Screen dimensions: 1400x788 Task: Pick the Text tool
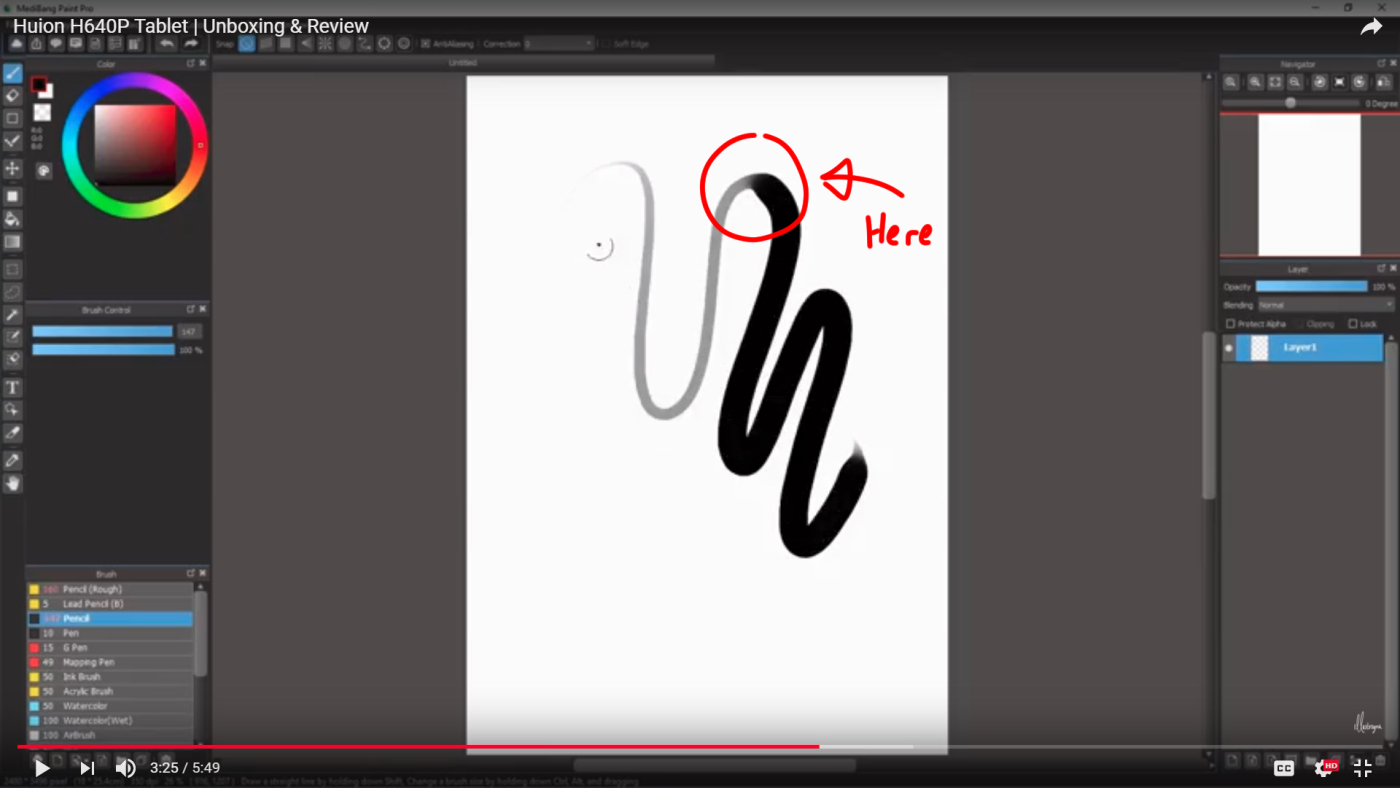pos(13,387)
